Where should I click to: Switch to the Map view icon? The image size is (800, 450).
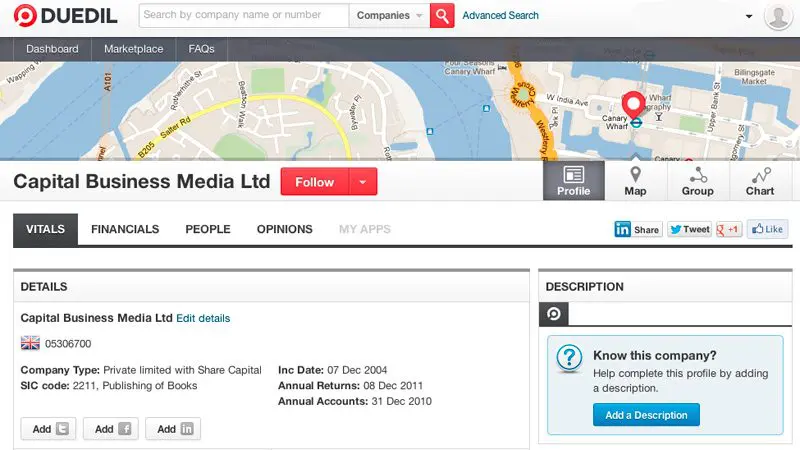635,180
